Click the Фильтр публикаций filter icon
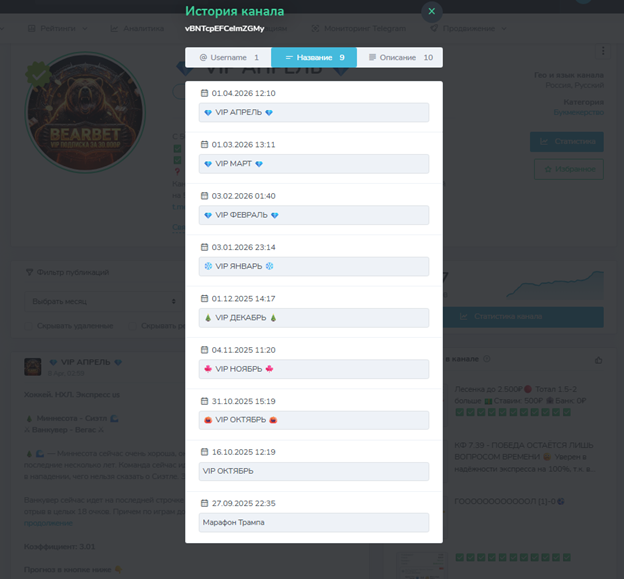The height and width of the screenshot is (579, 624). [x=29, y=272]
